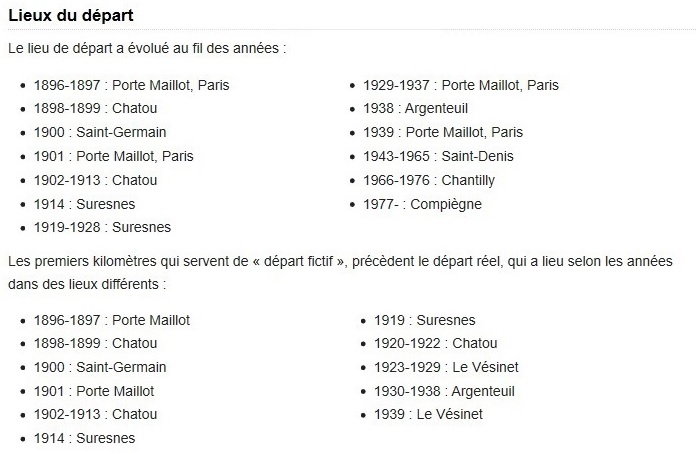Select '1896-1897 : Porte Maillot' in second list
The height and width of the screenshot is (454, 696).
112,320
